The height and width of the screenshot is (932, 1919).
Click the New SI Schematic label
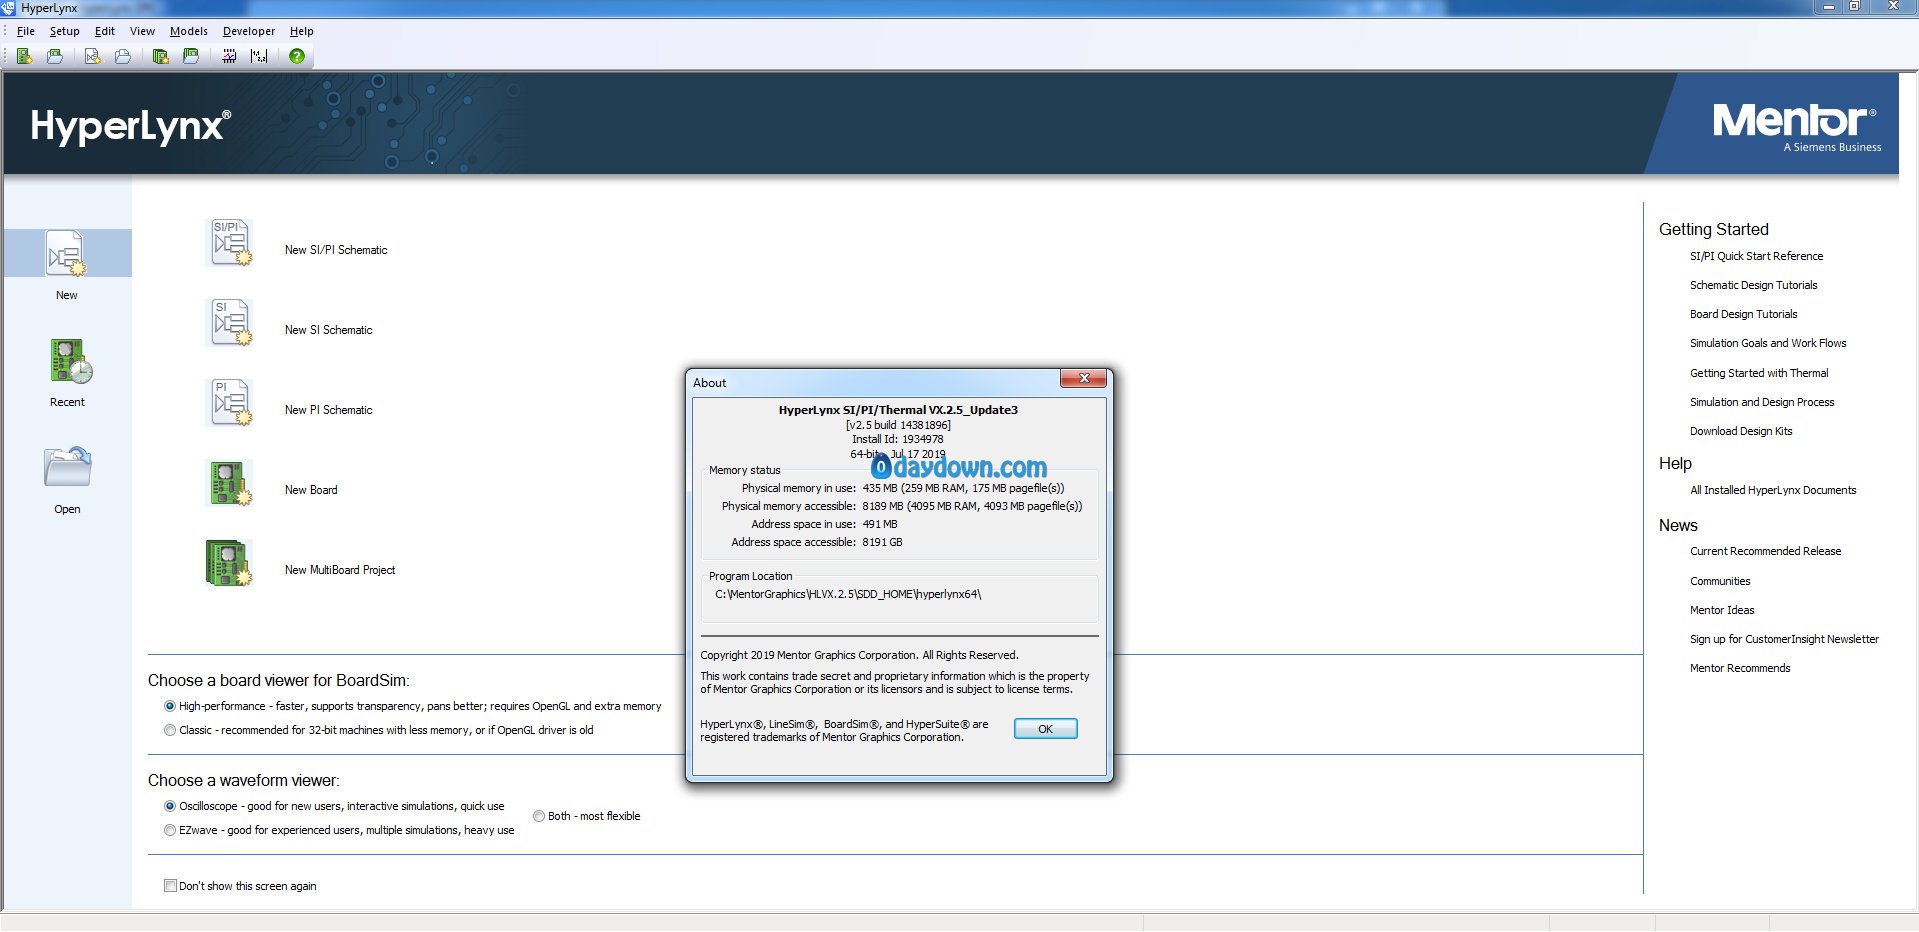[328, 330]
